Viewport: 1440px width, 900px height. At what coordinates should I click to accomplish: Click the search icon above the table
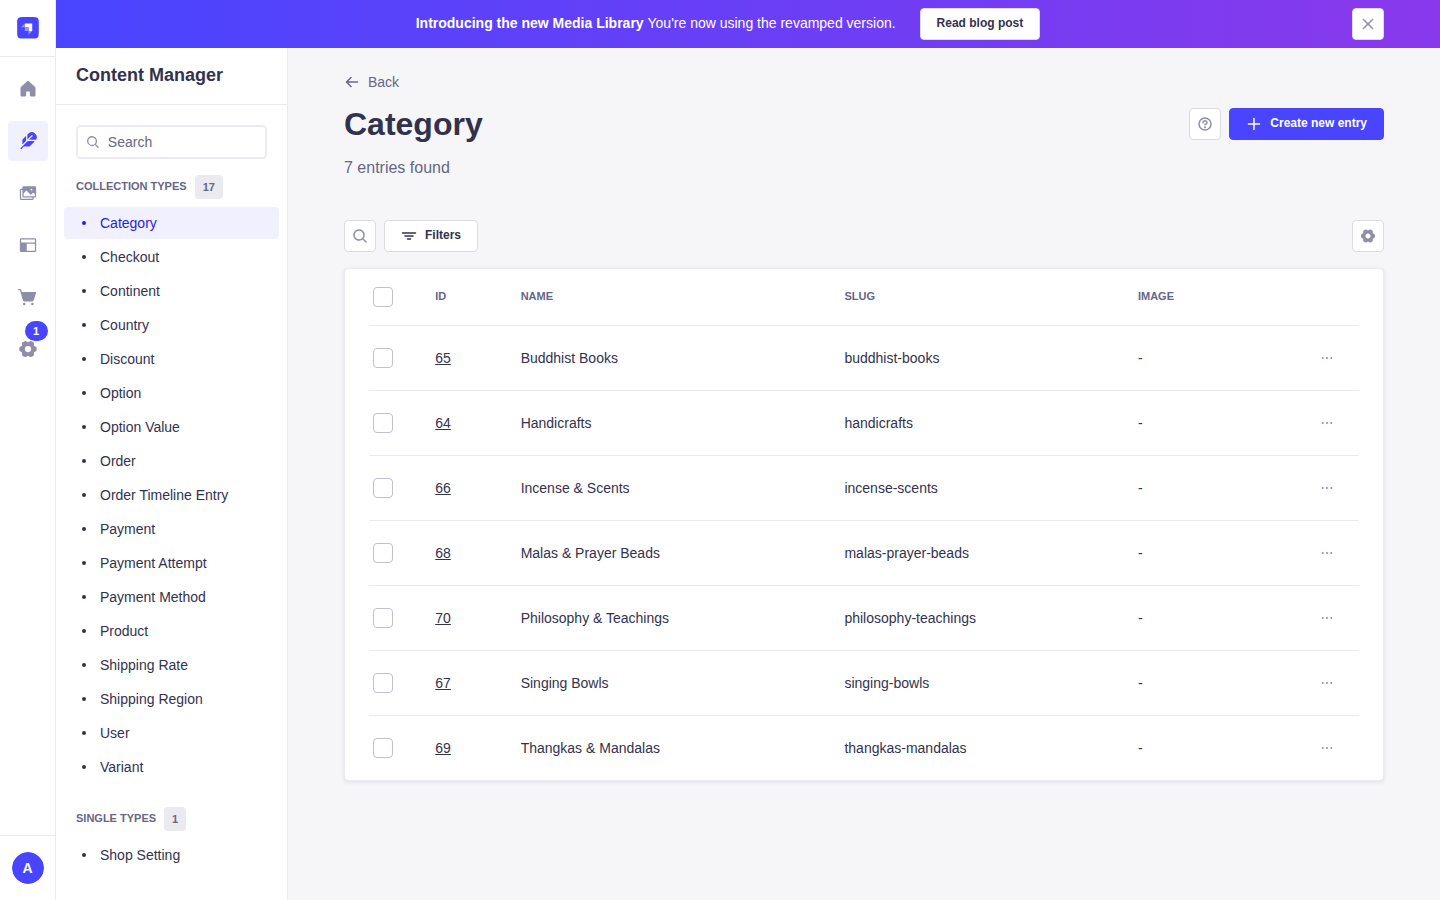click(360, 236)
